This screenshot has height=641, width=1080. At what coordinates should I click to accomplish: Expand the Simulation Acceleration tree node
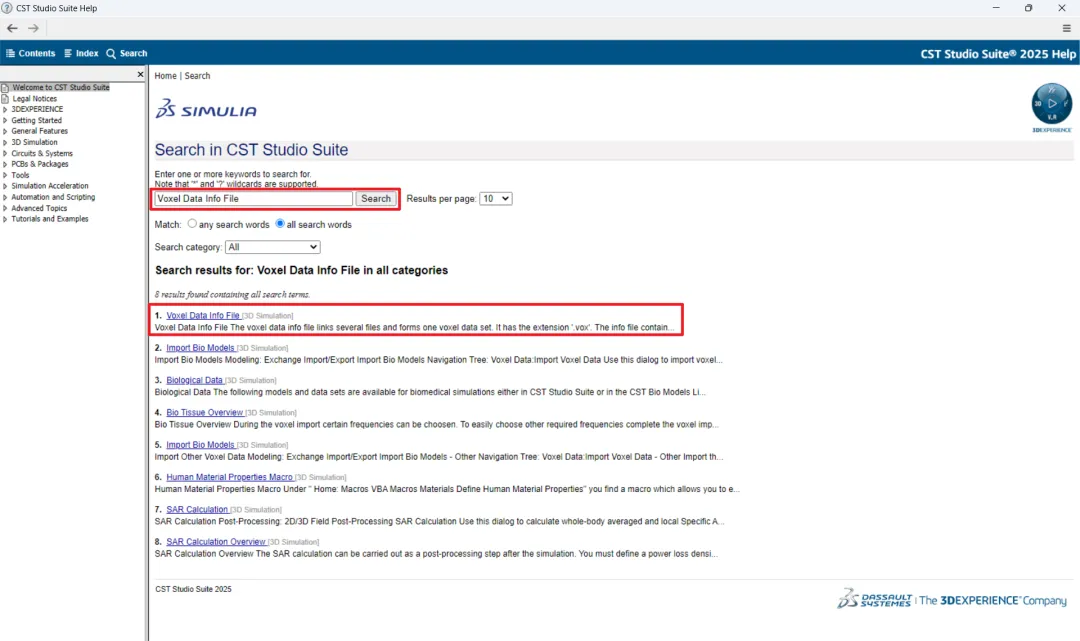click(5, 186)
